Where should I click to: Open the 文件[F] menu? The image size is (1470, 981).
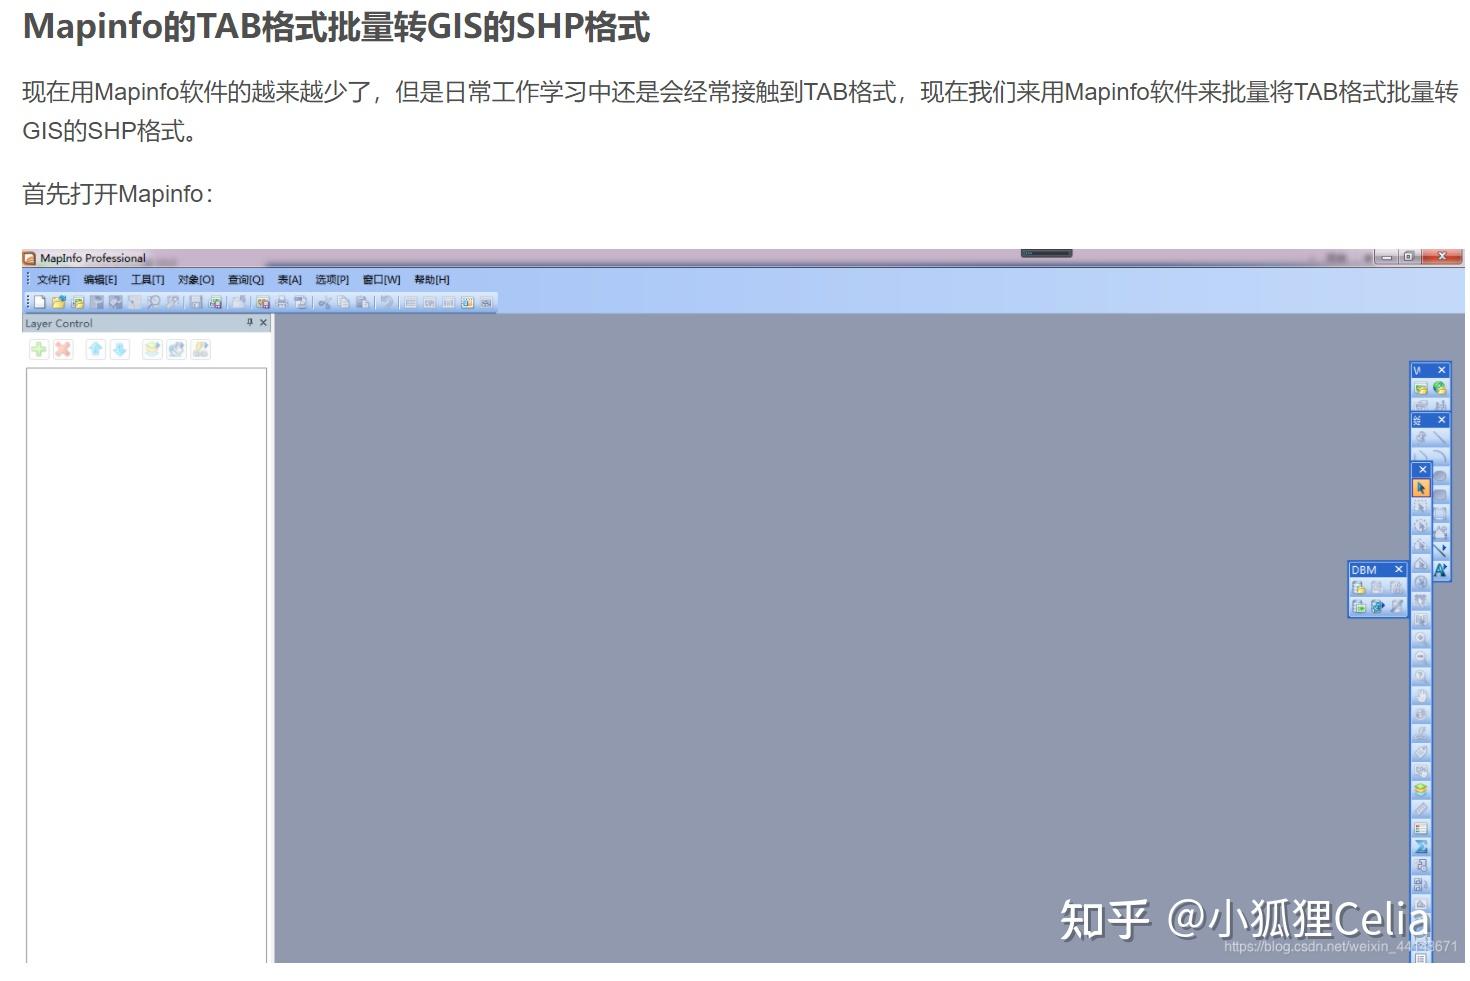[x=52, y=279]
